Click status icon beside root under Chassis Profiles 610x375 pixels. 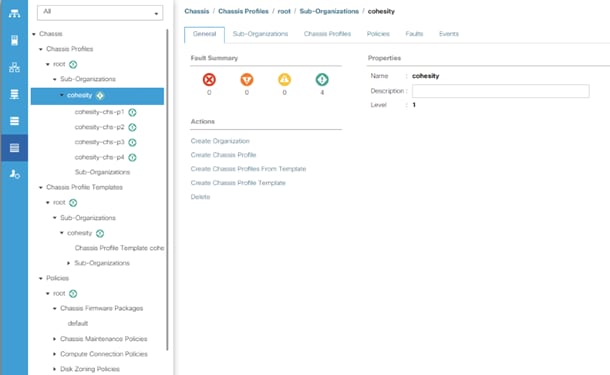(73, 64)
